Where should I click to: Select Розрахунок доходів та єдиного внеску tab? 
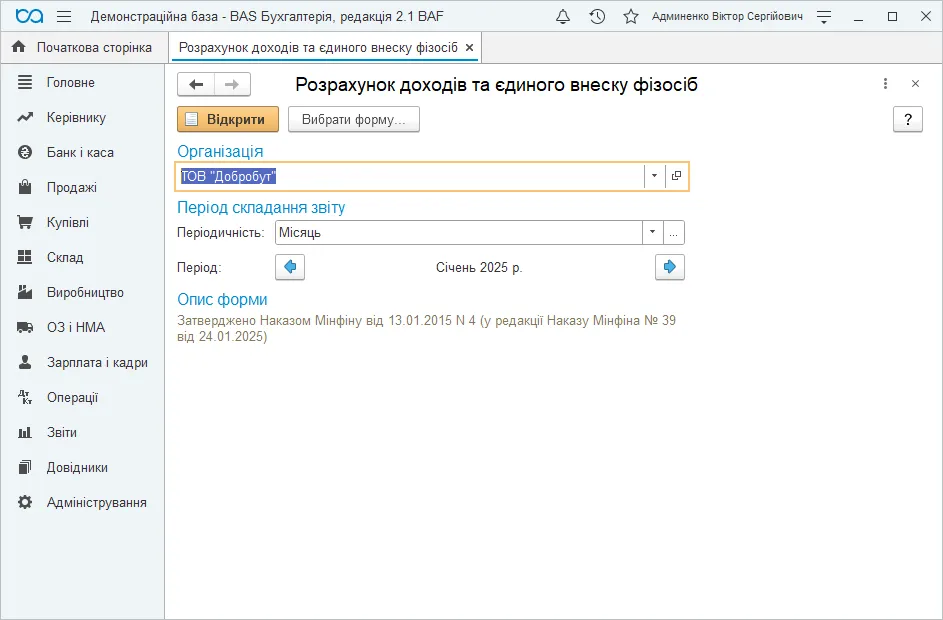318,48
